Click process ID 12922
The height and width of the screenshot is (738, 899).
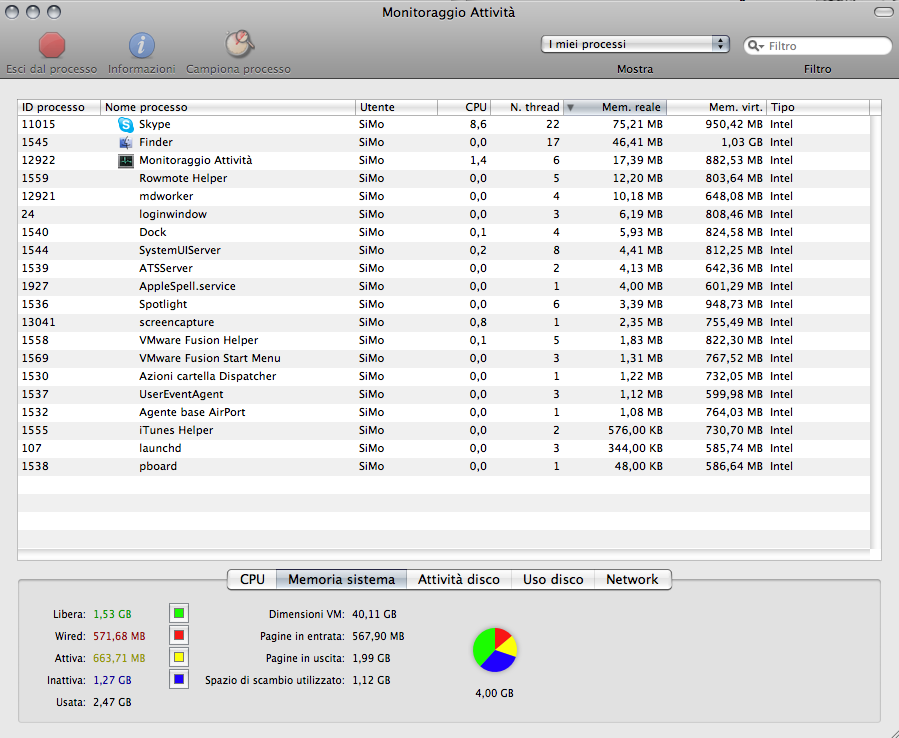(x=38, y=161)
